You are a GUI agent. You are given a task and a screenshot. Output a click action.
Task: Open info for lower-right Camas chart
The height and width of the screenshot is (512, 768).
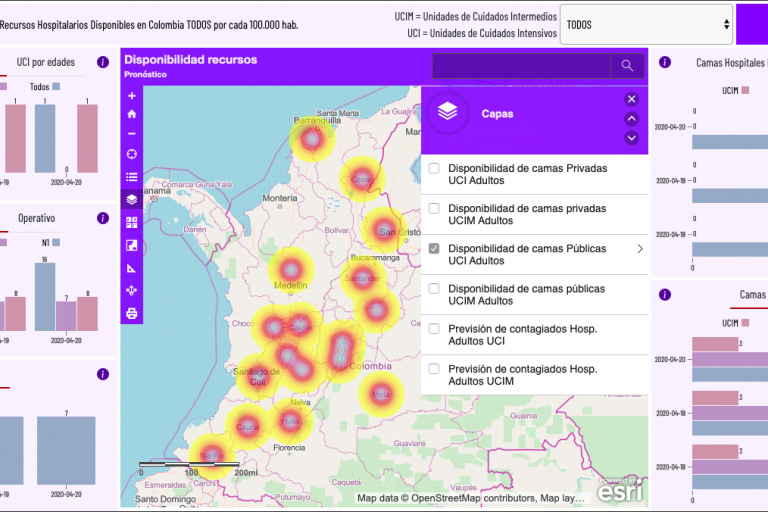665,294
